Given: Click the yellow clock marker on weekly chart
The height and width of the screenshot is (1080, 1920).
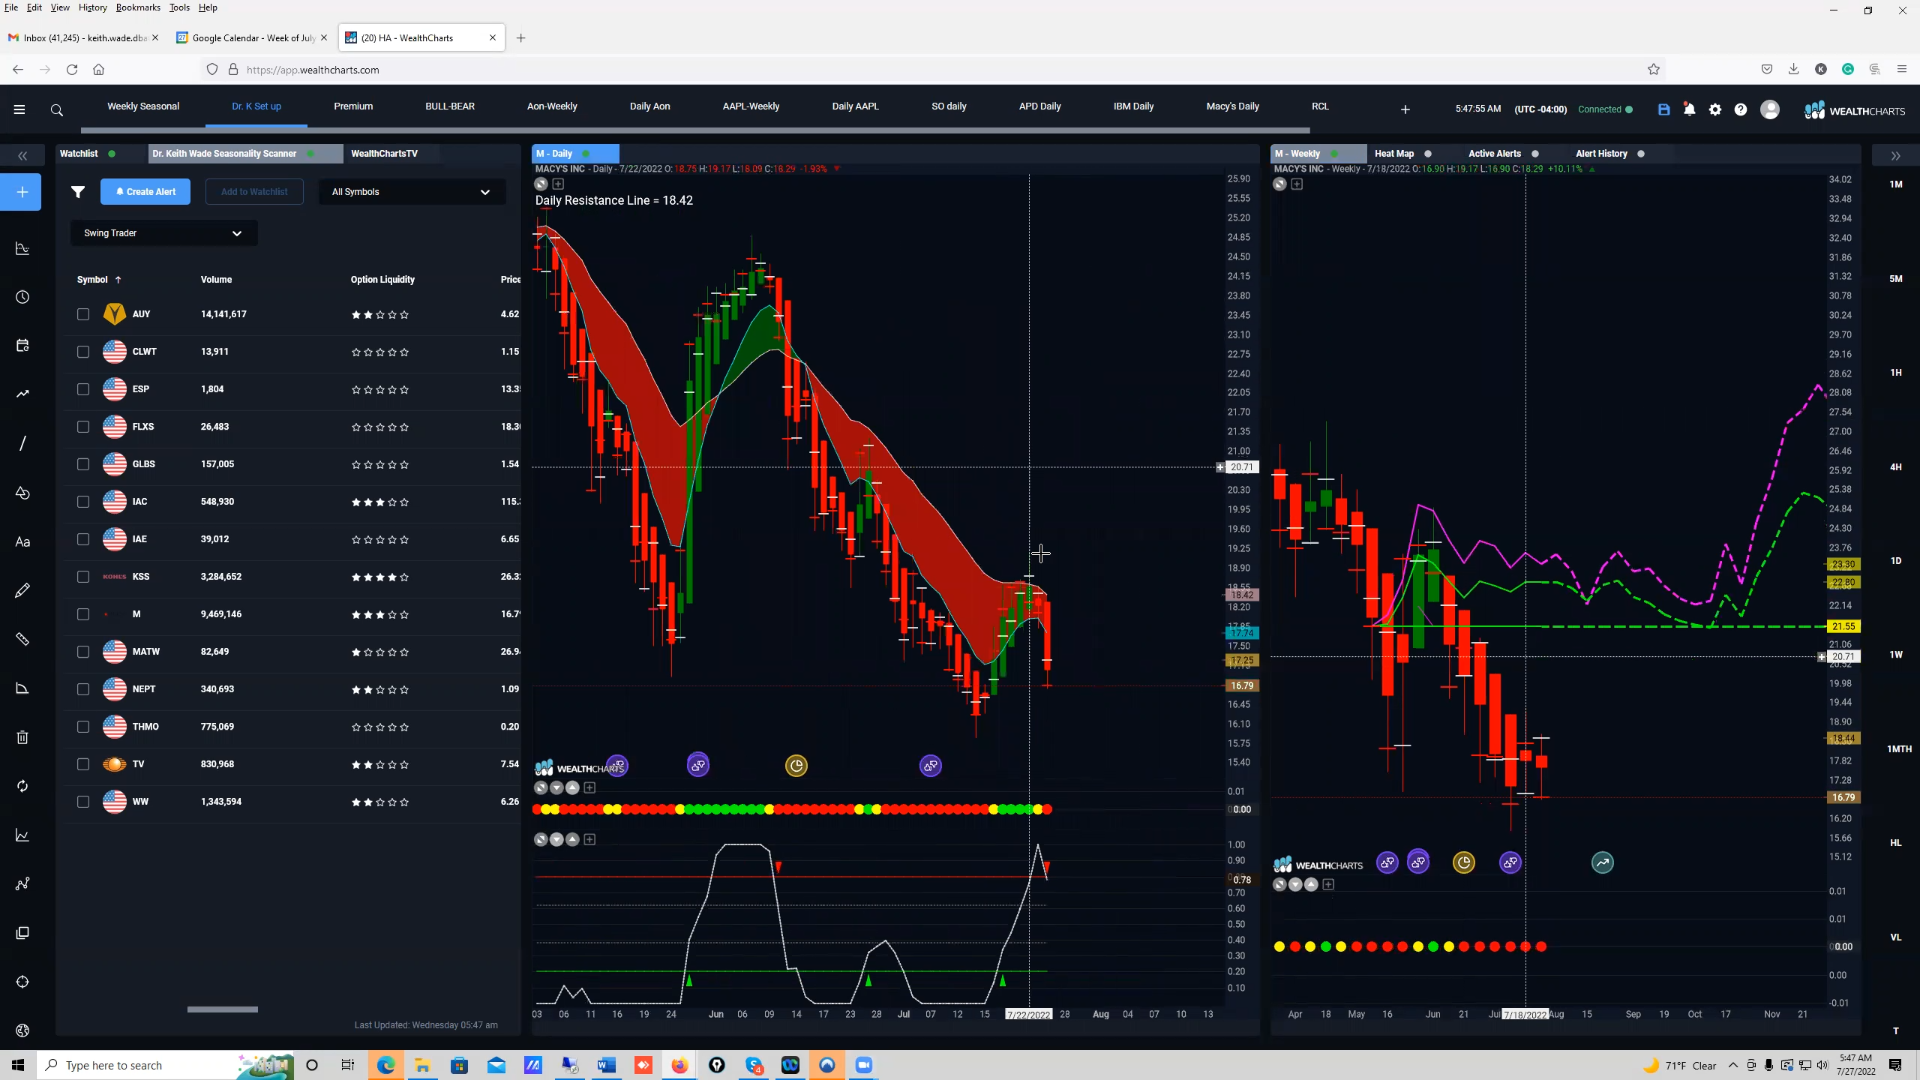Looking at the screenshot, I should point(1464,863).
